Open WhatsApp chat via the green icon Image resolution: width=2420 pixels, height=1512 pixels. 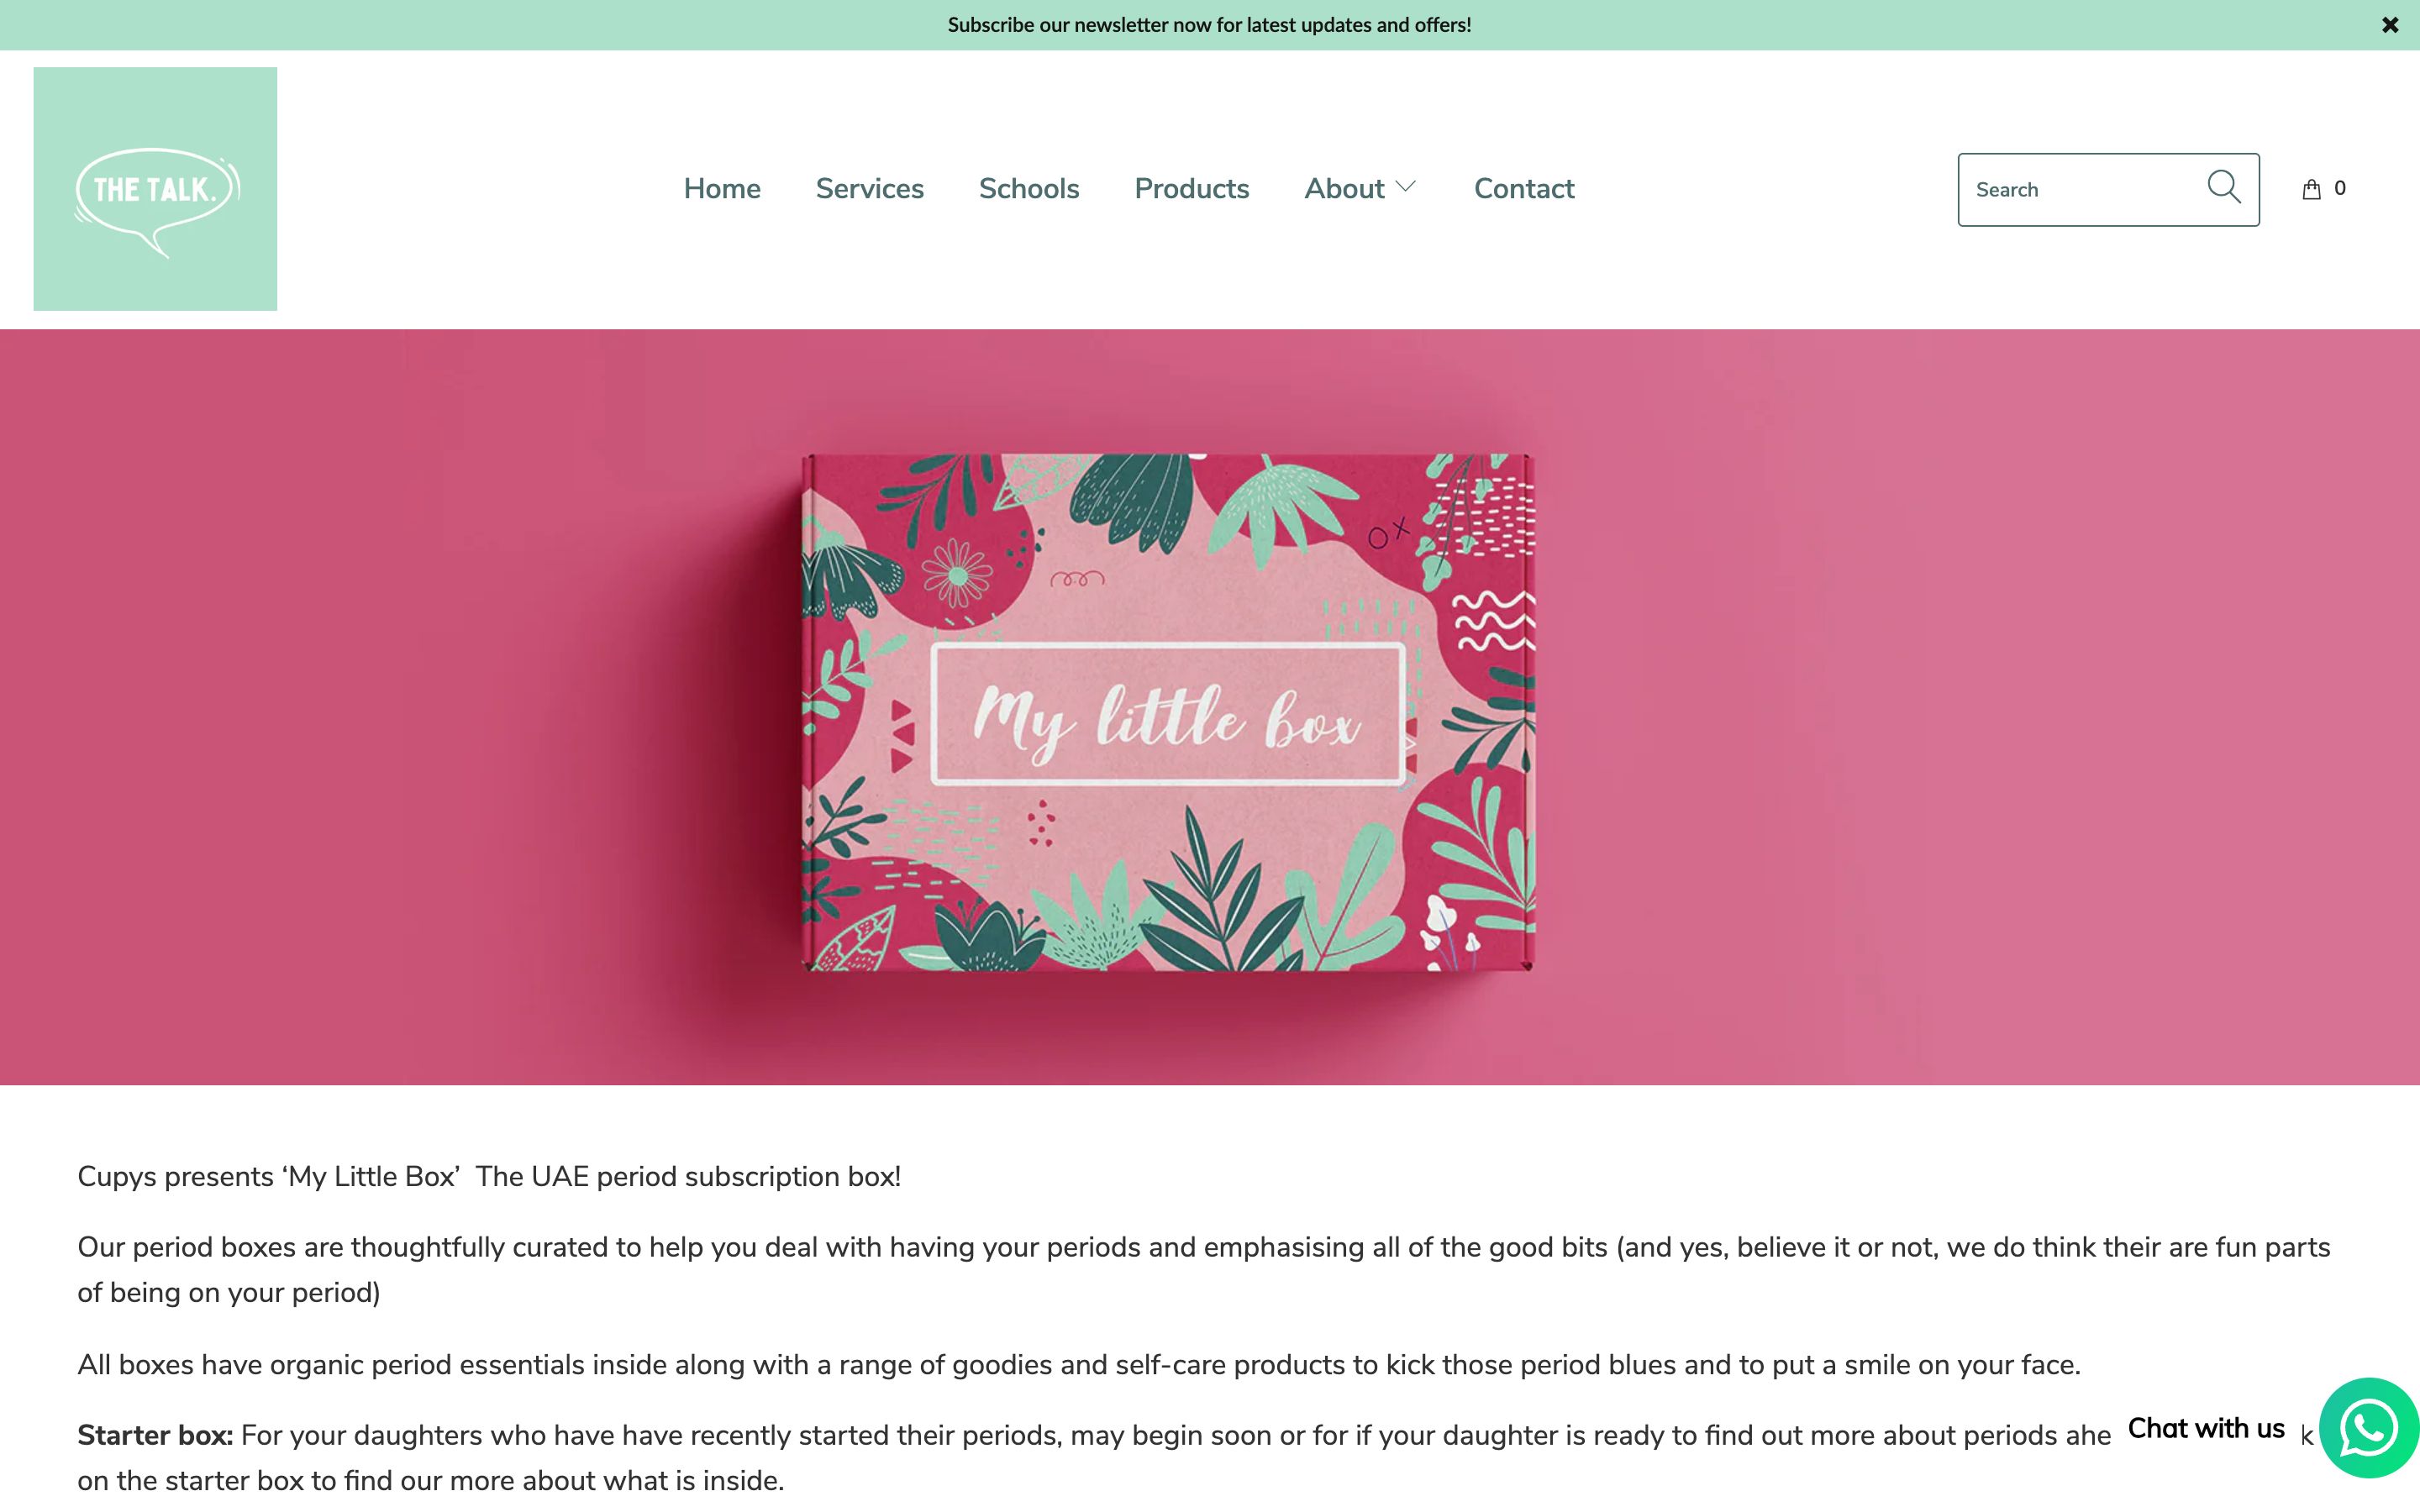tap(2369, 1428)
